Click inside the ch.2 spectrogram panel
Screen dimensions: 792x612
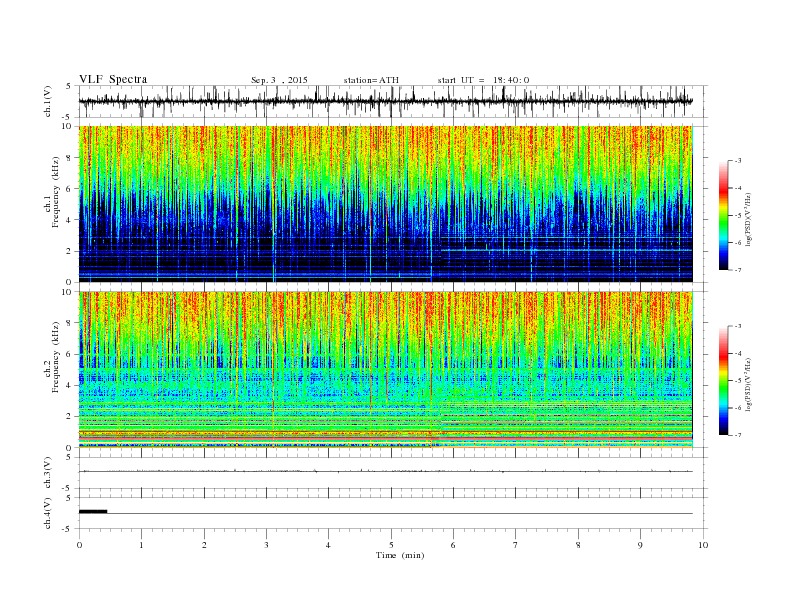(x=386, y=369)
